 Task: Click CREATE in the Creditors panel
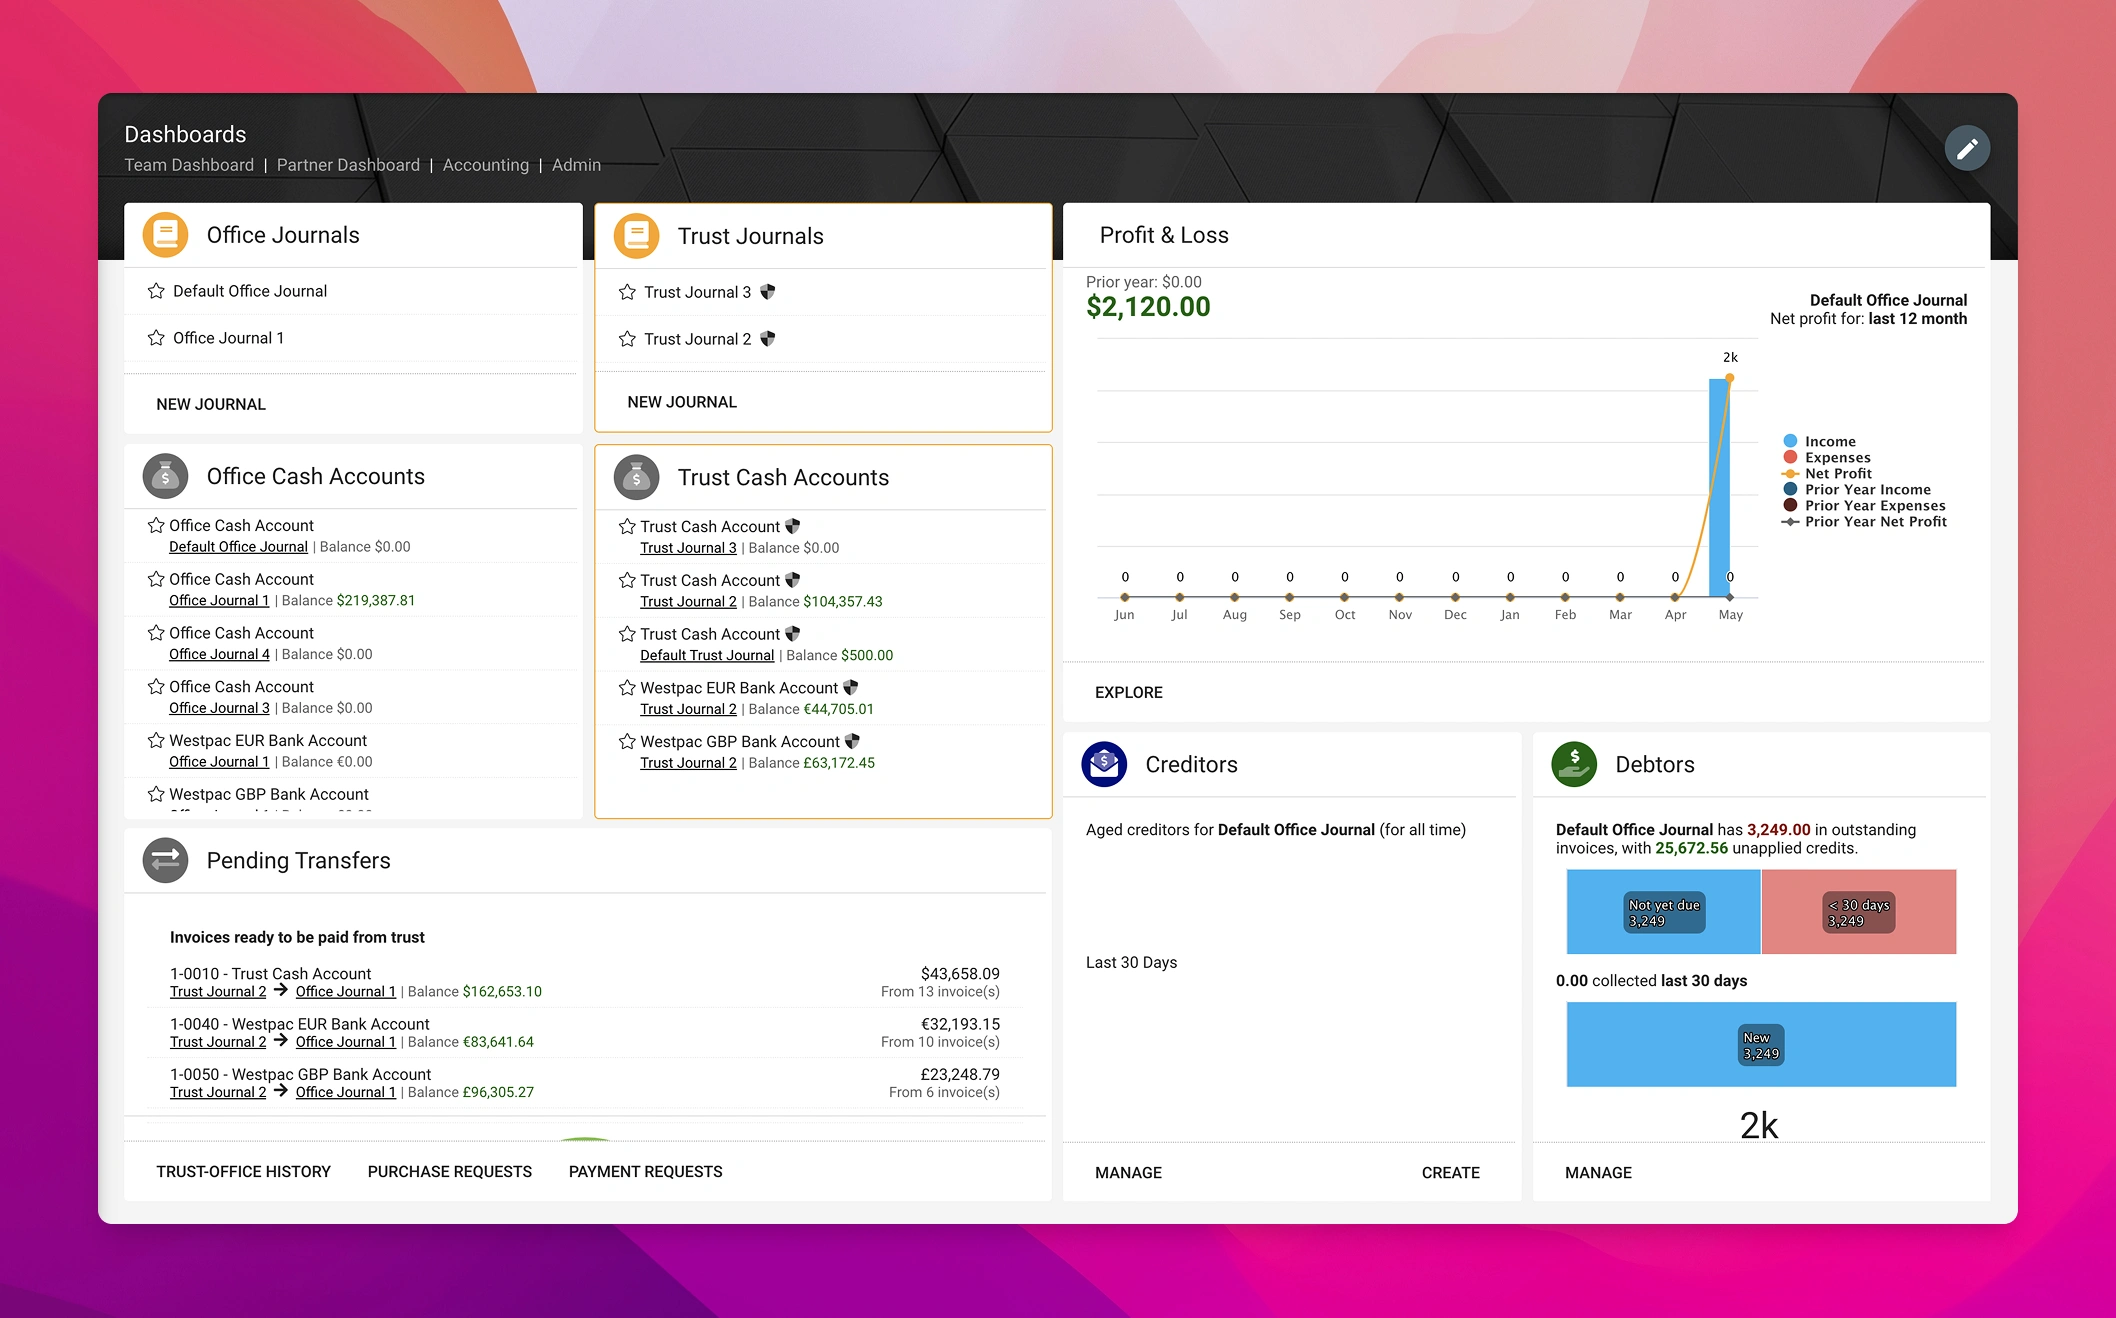pyautogui.click(x=1450, y=1172)
